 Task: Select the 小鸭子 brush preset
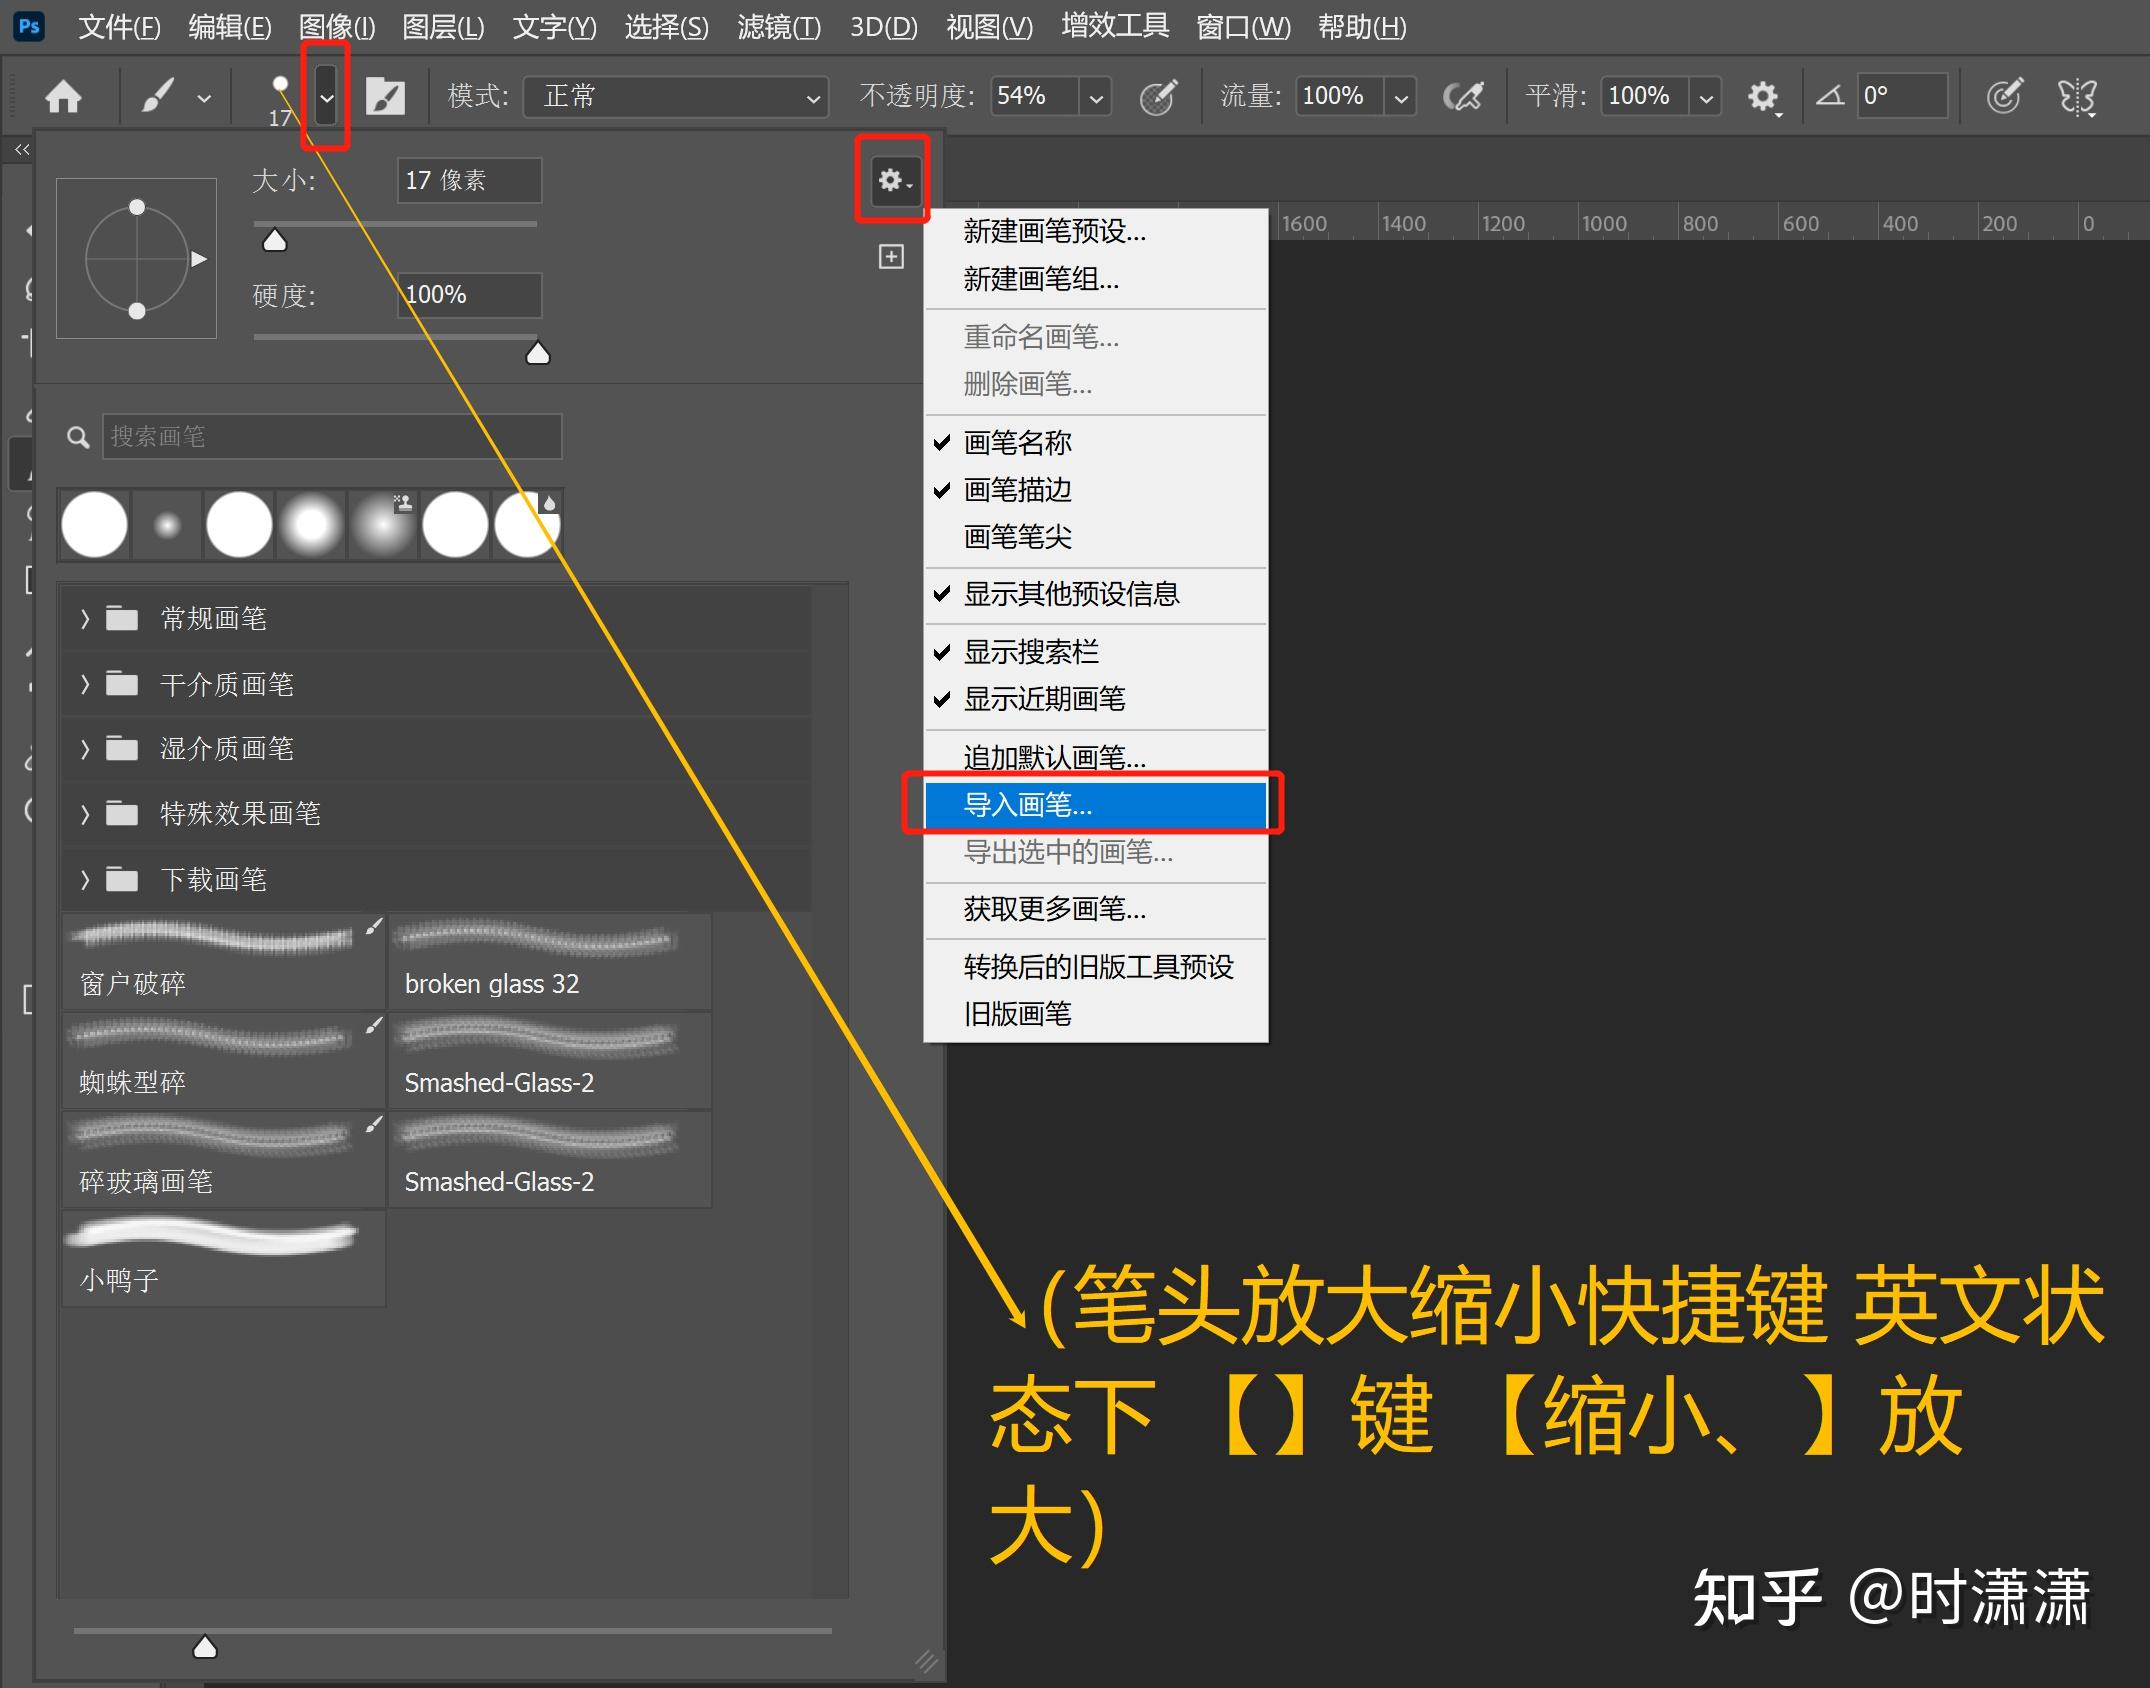[x=220, y=1255]
